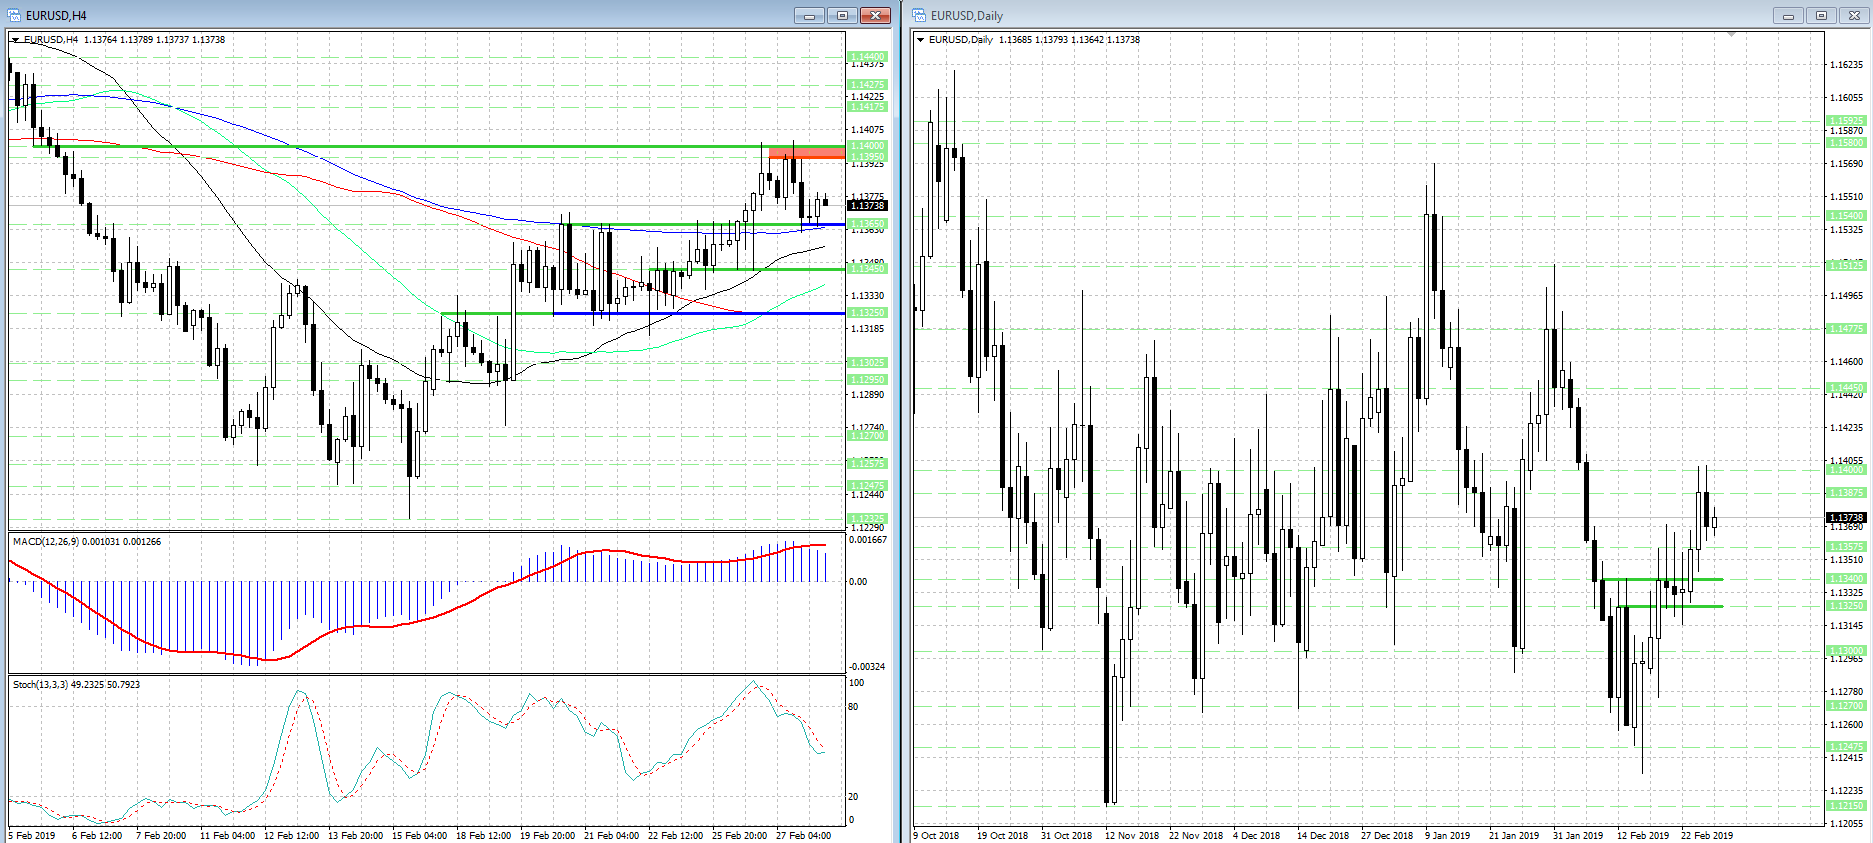Click the green 1.14275 level label on H4

(867, 85)
